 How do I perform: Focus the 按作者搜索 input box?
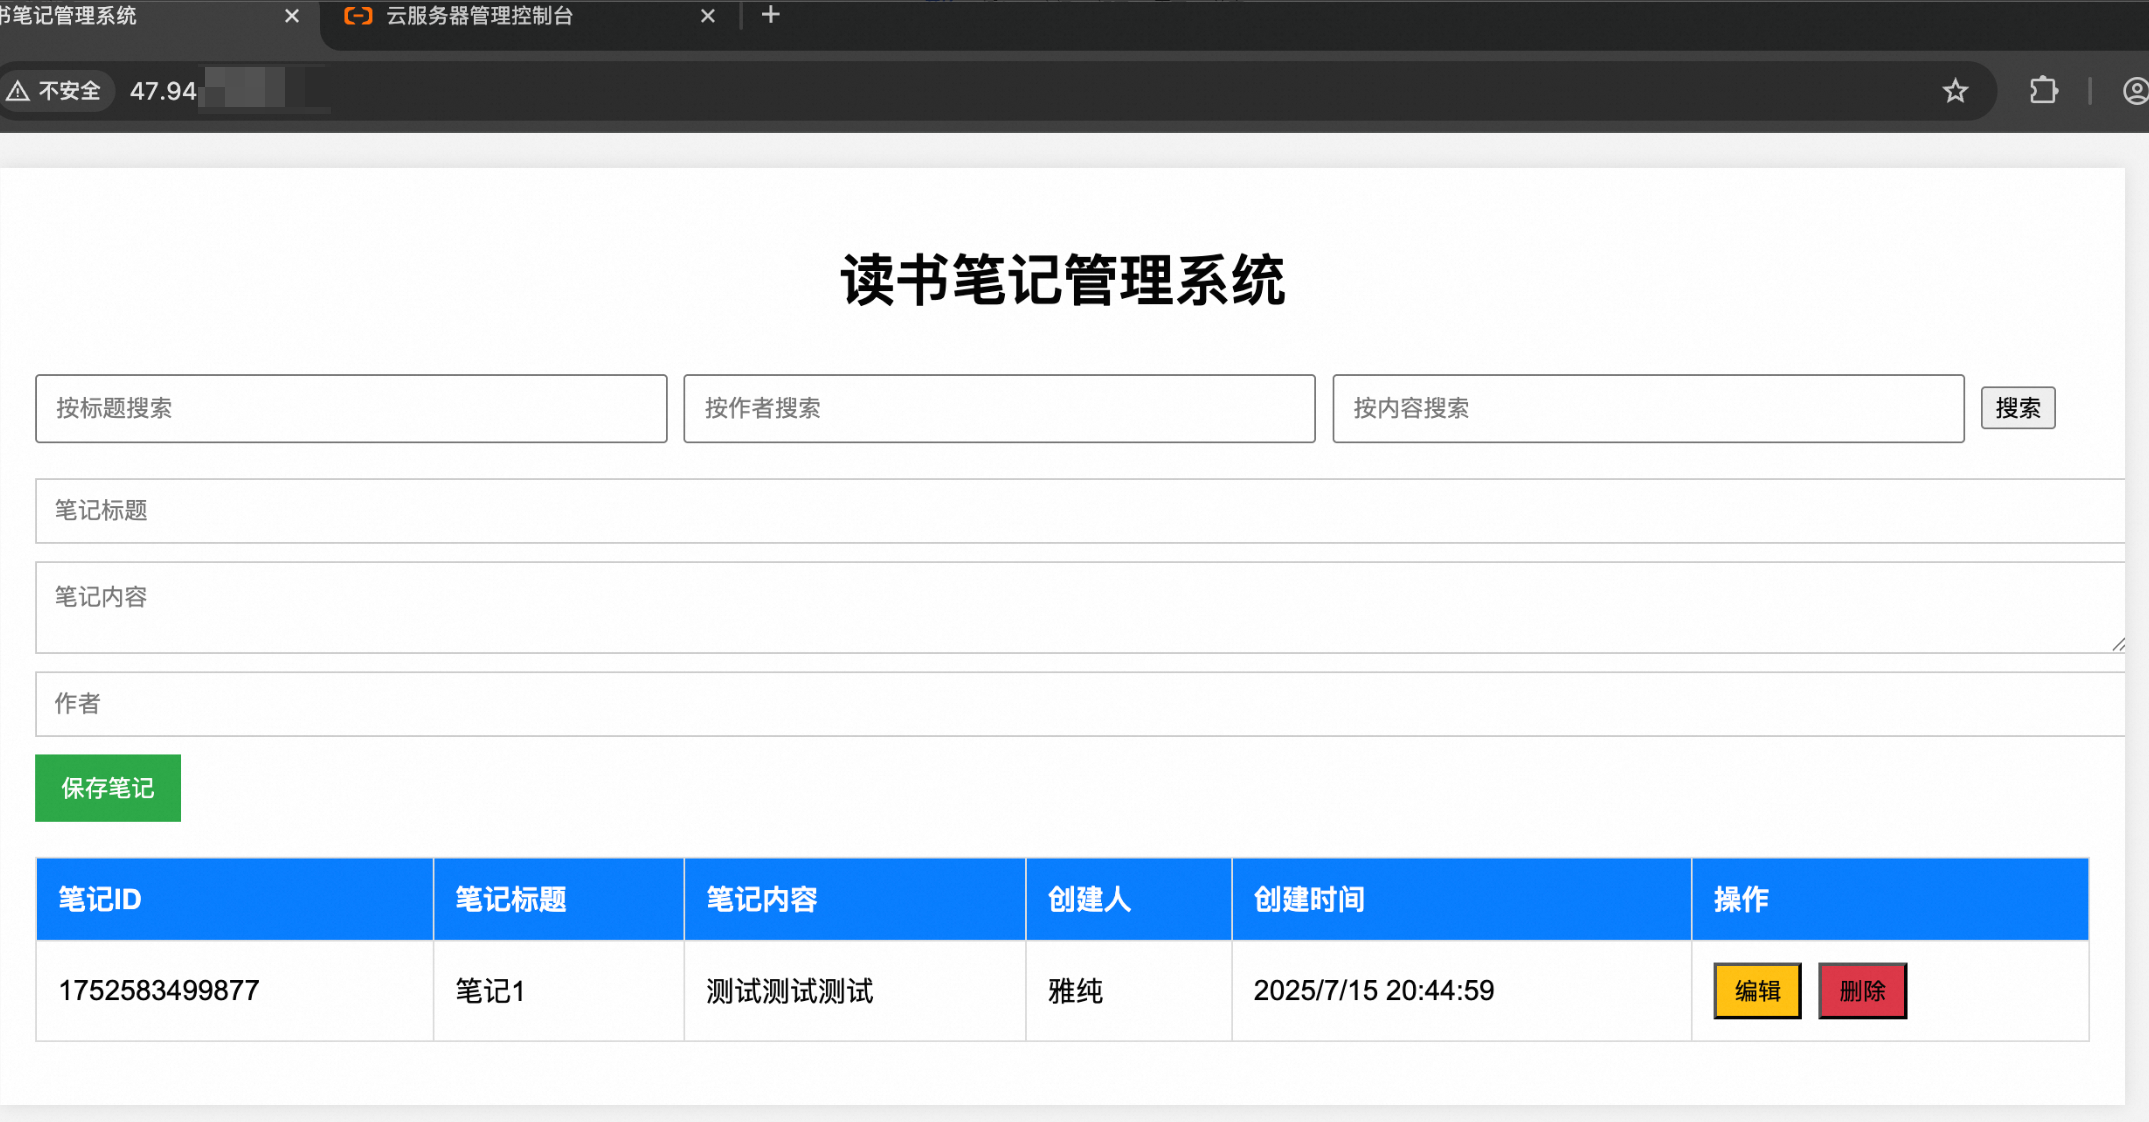coord(999,408)
